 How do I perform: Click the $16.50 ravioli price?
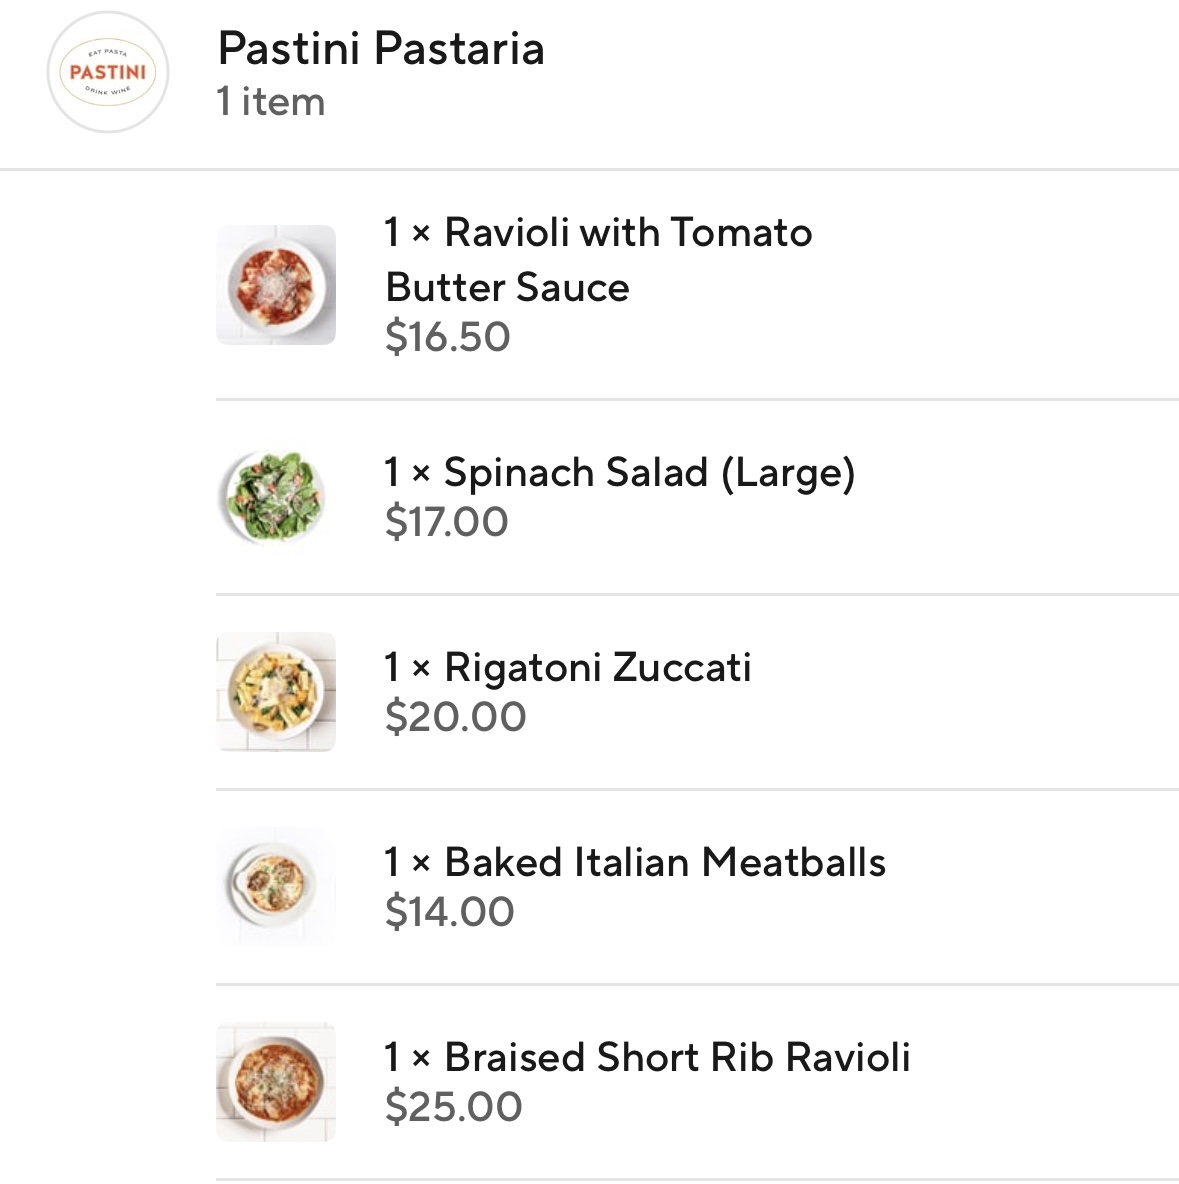[x=448, y=337]
